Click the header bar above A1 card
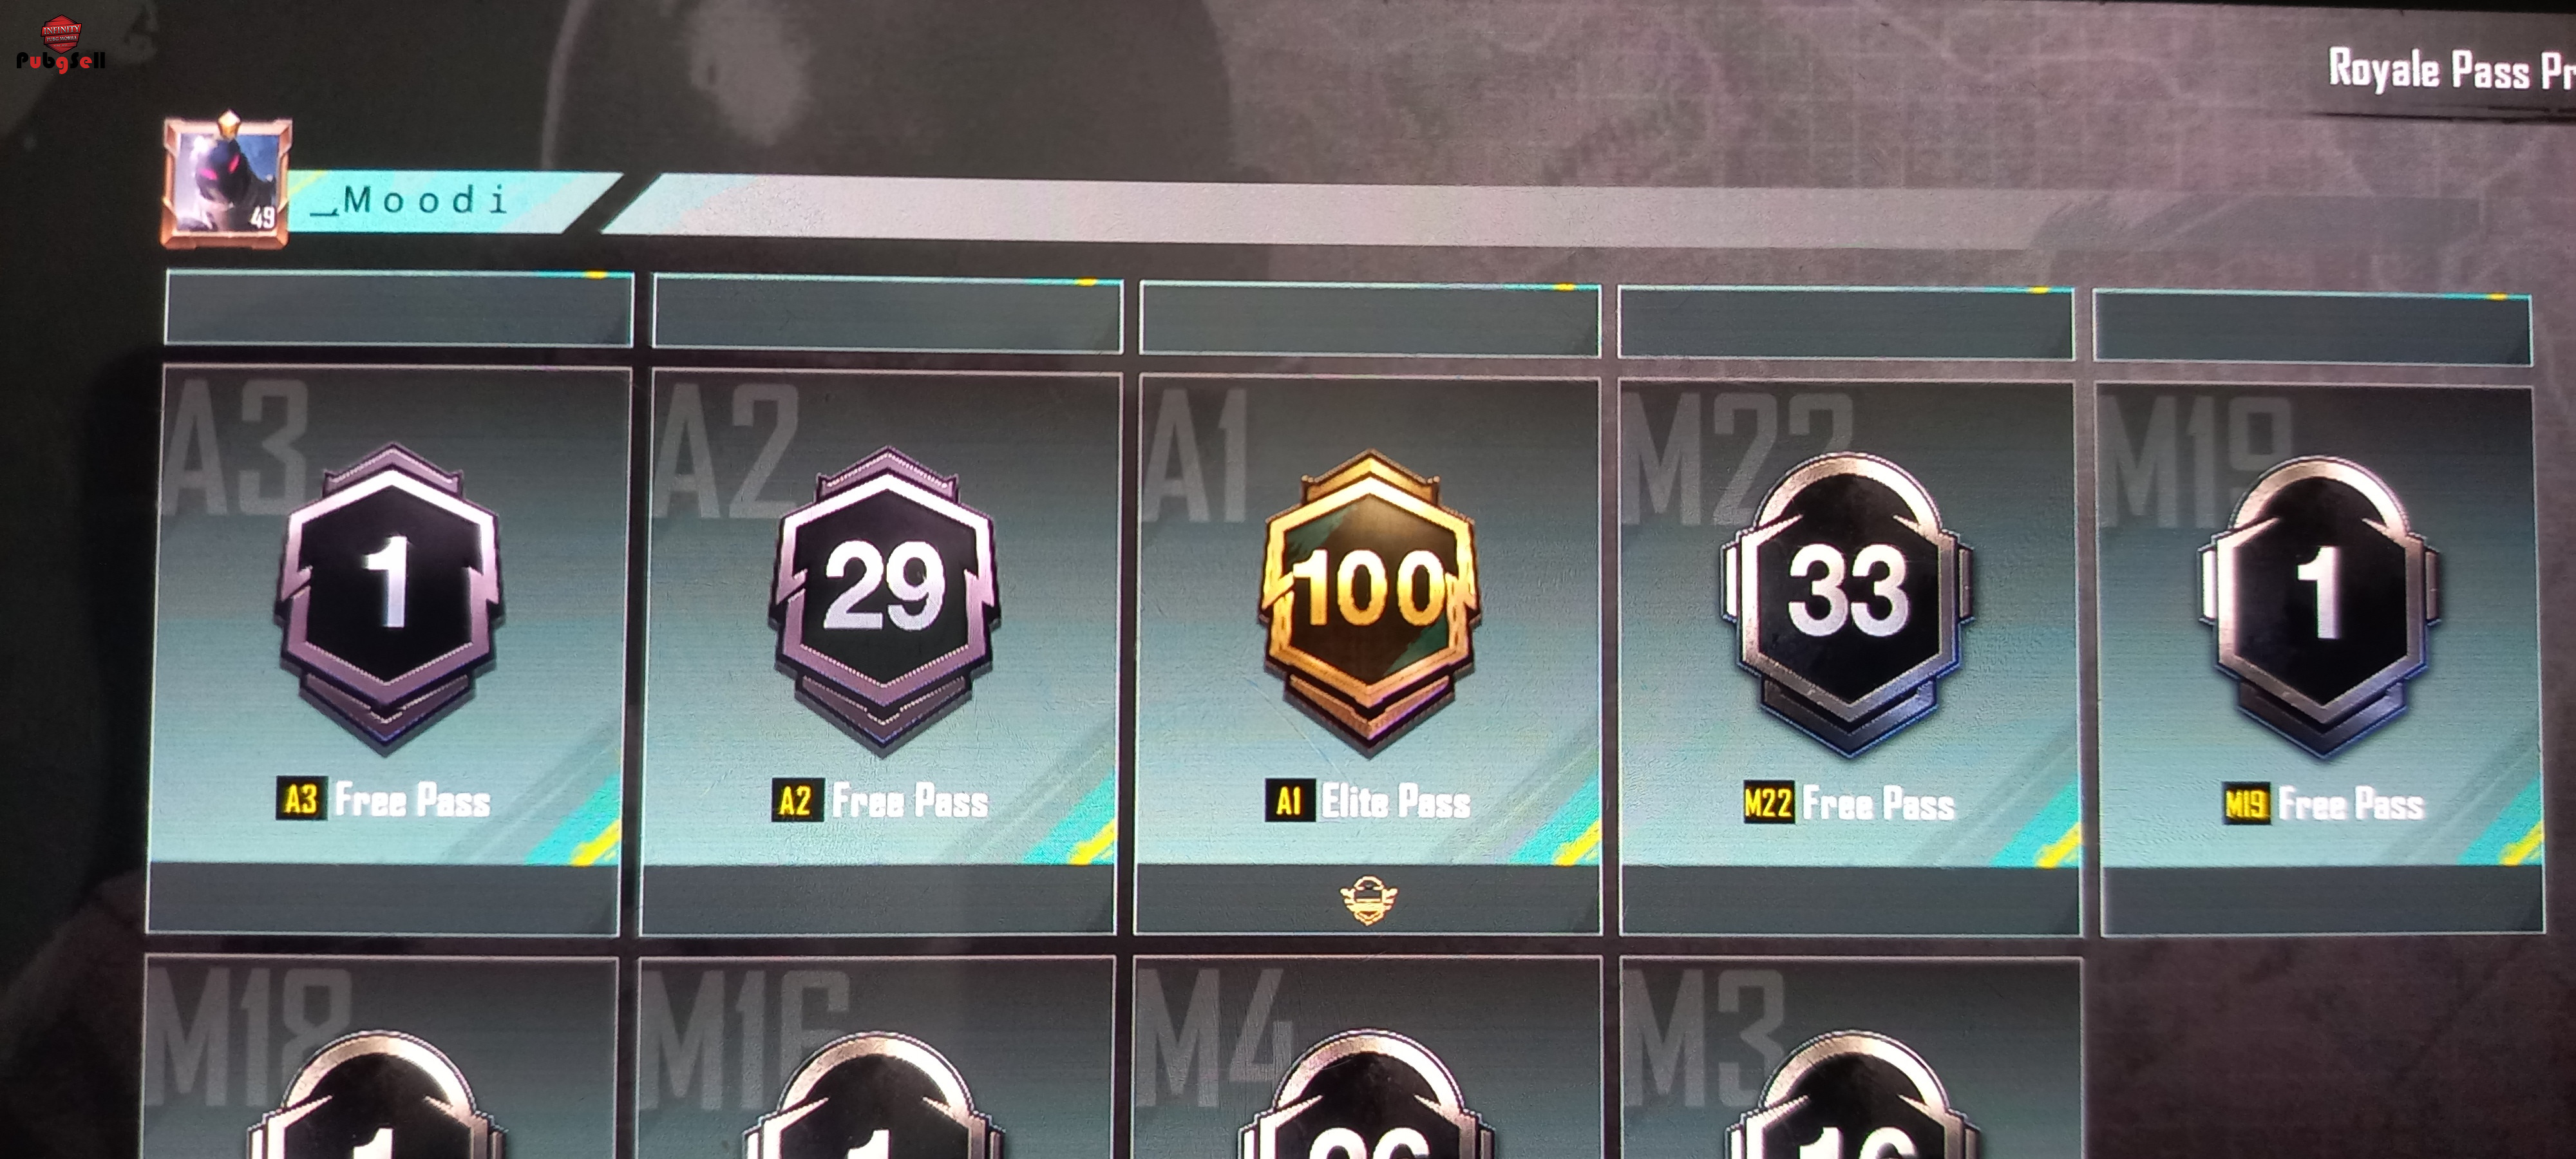This screenshot has height=1159, width=2576. (x=1370, y=319)
